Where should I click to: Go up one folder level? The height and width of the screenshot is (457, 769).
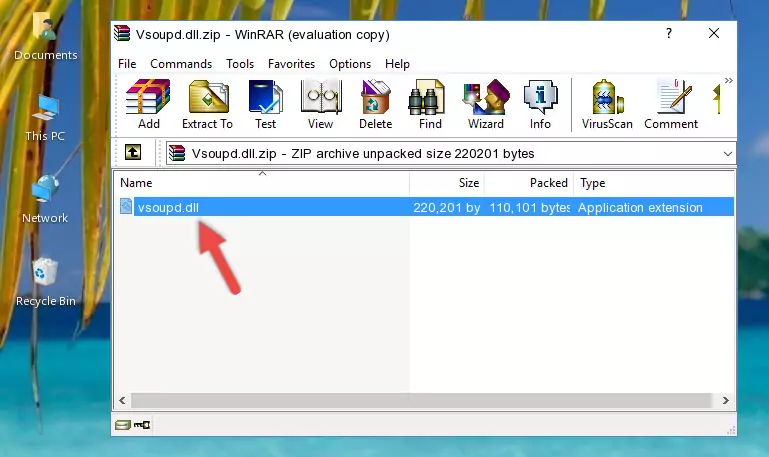click(133, 152)
